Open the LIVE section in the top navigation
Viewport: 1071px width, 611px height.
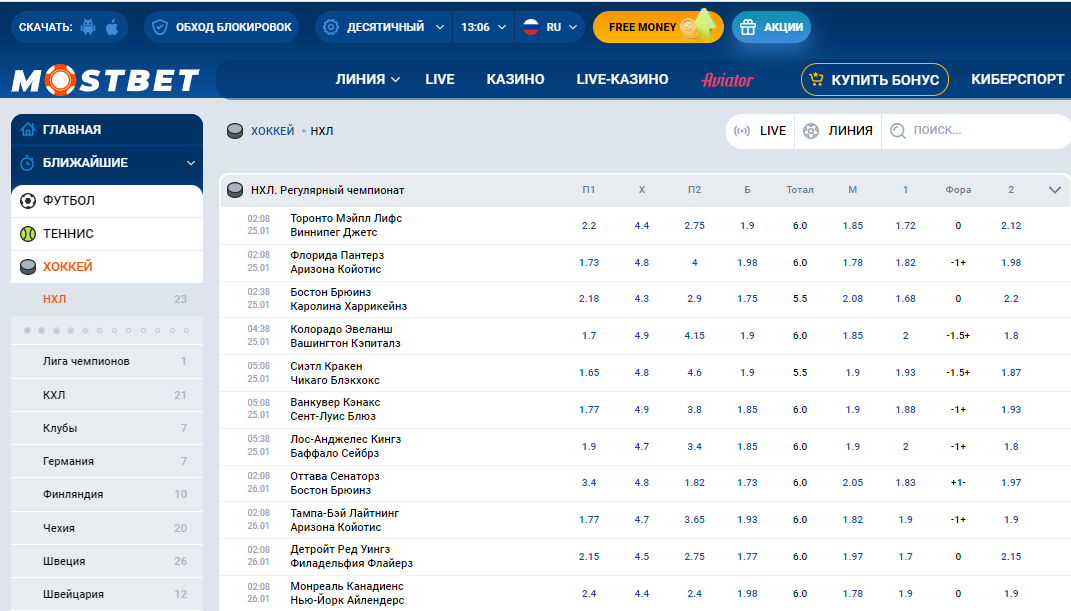point(440,79)
